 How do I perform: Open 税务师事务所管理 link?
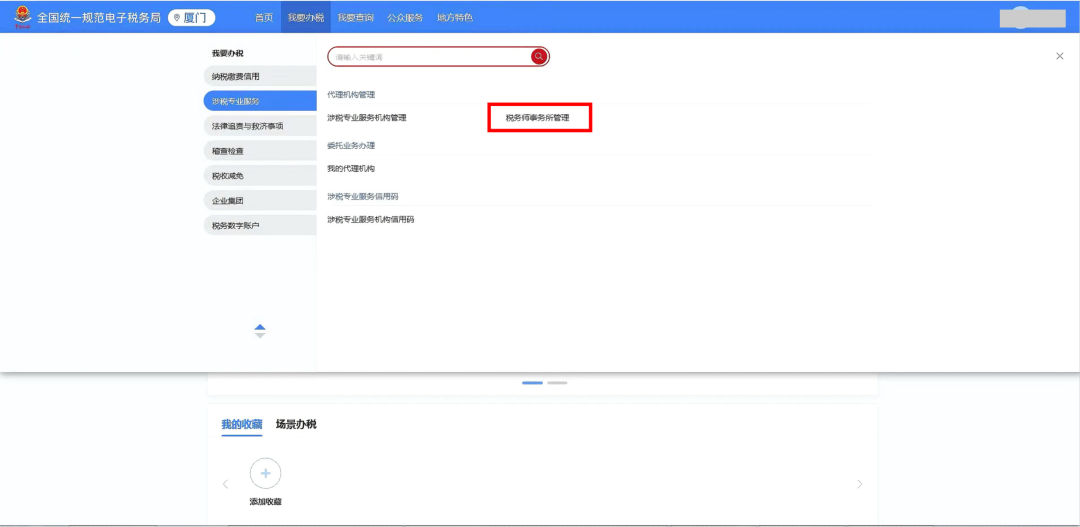click(537, 118)
